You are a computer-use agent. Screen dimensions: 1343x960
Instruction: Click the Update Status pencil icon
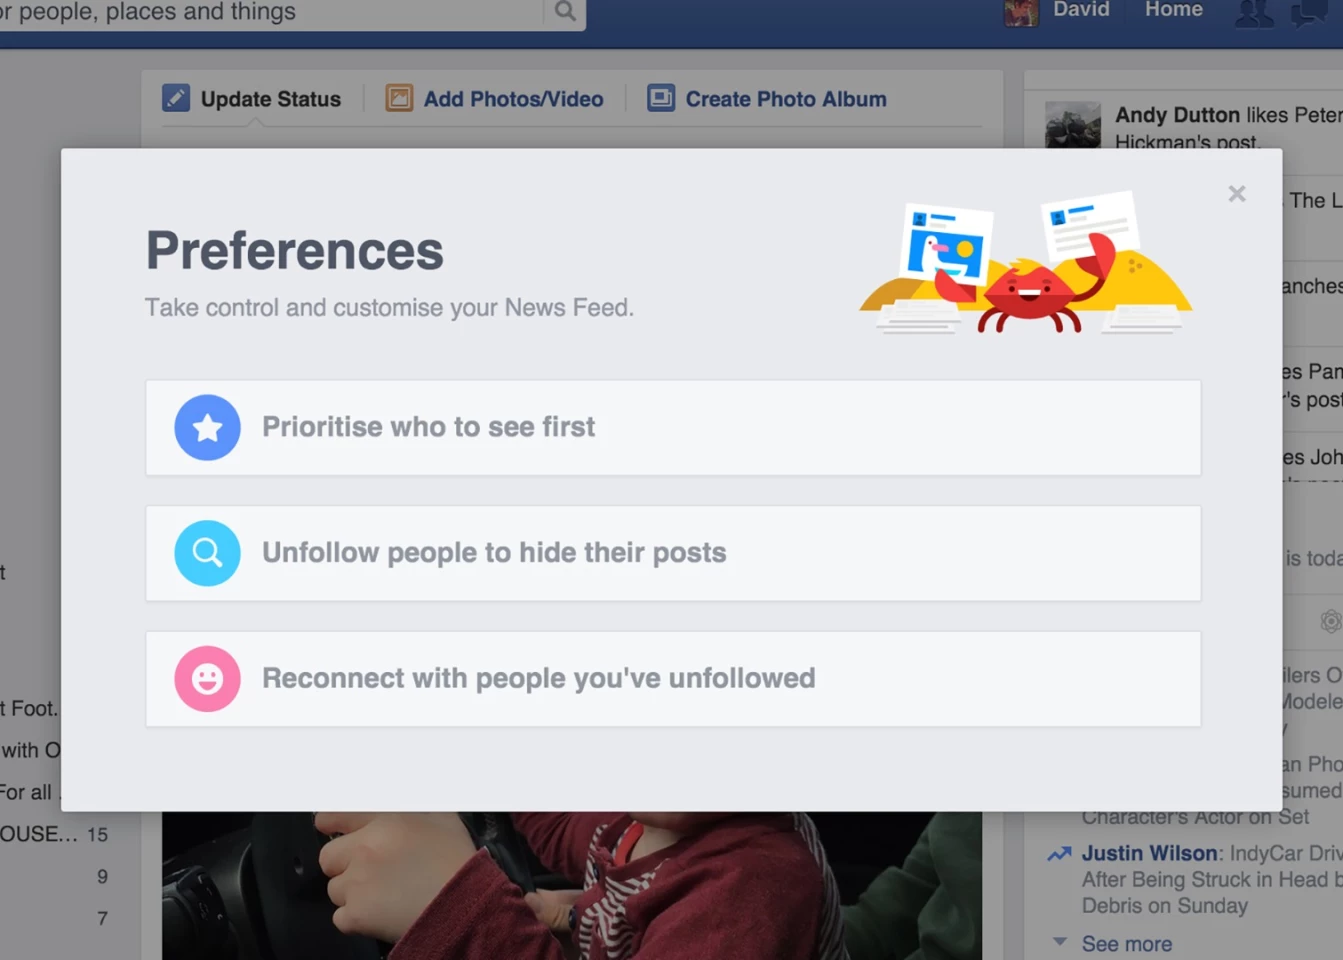176,98
